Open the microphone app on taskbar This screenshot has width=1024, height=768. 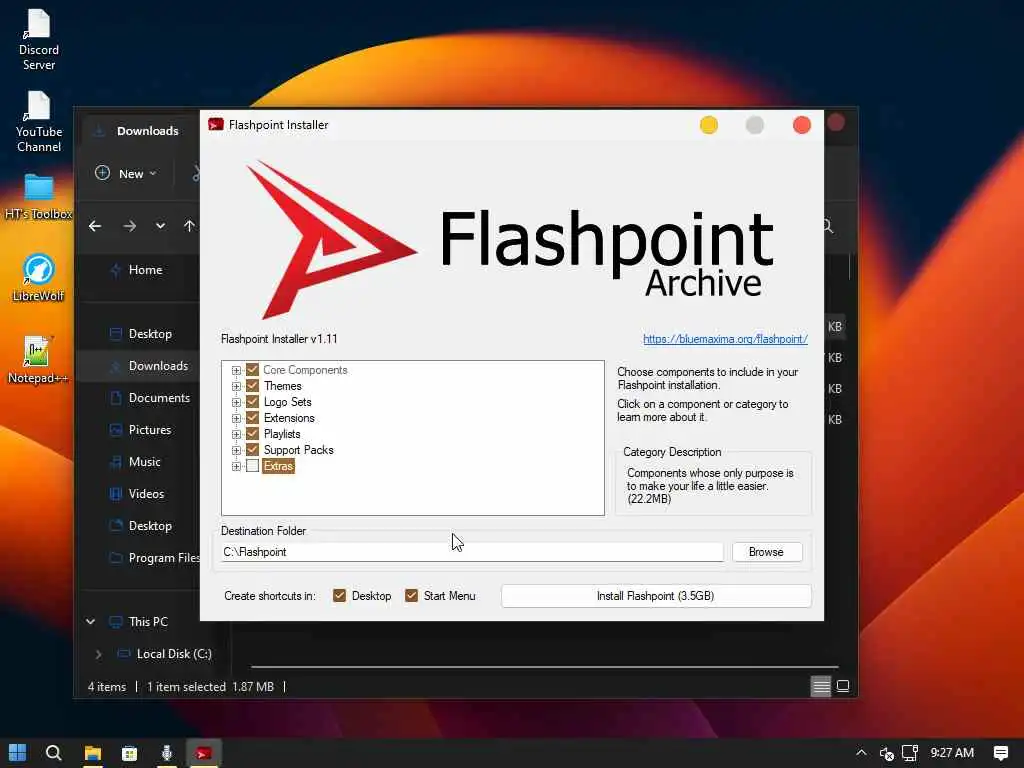[x=167, y=753]
